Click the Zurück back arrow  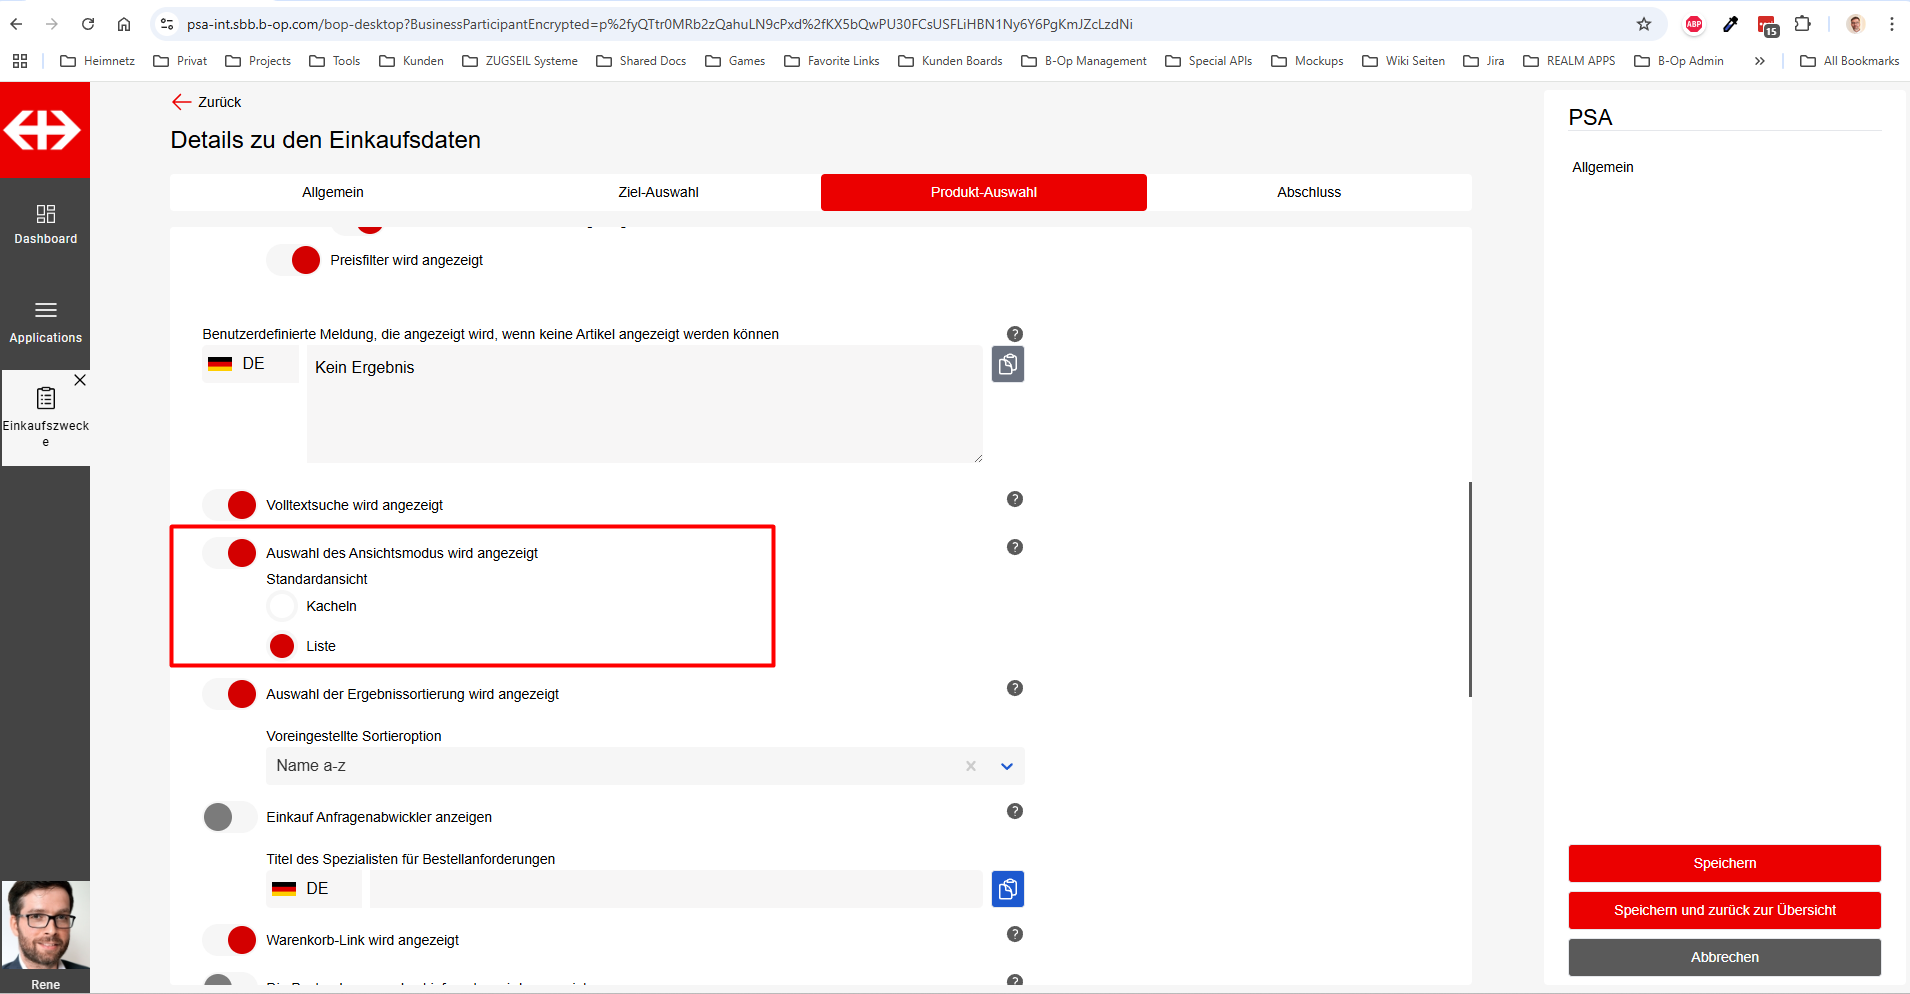(182, 102)
